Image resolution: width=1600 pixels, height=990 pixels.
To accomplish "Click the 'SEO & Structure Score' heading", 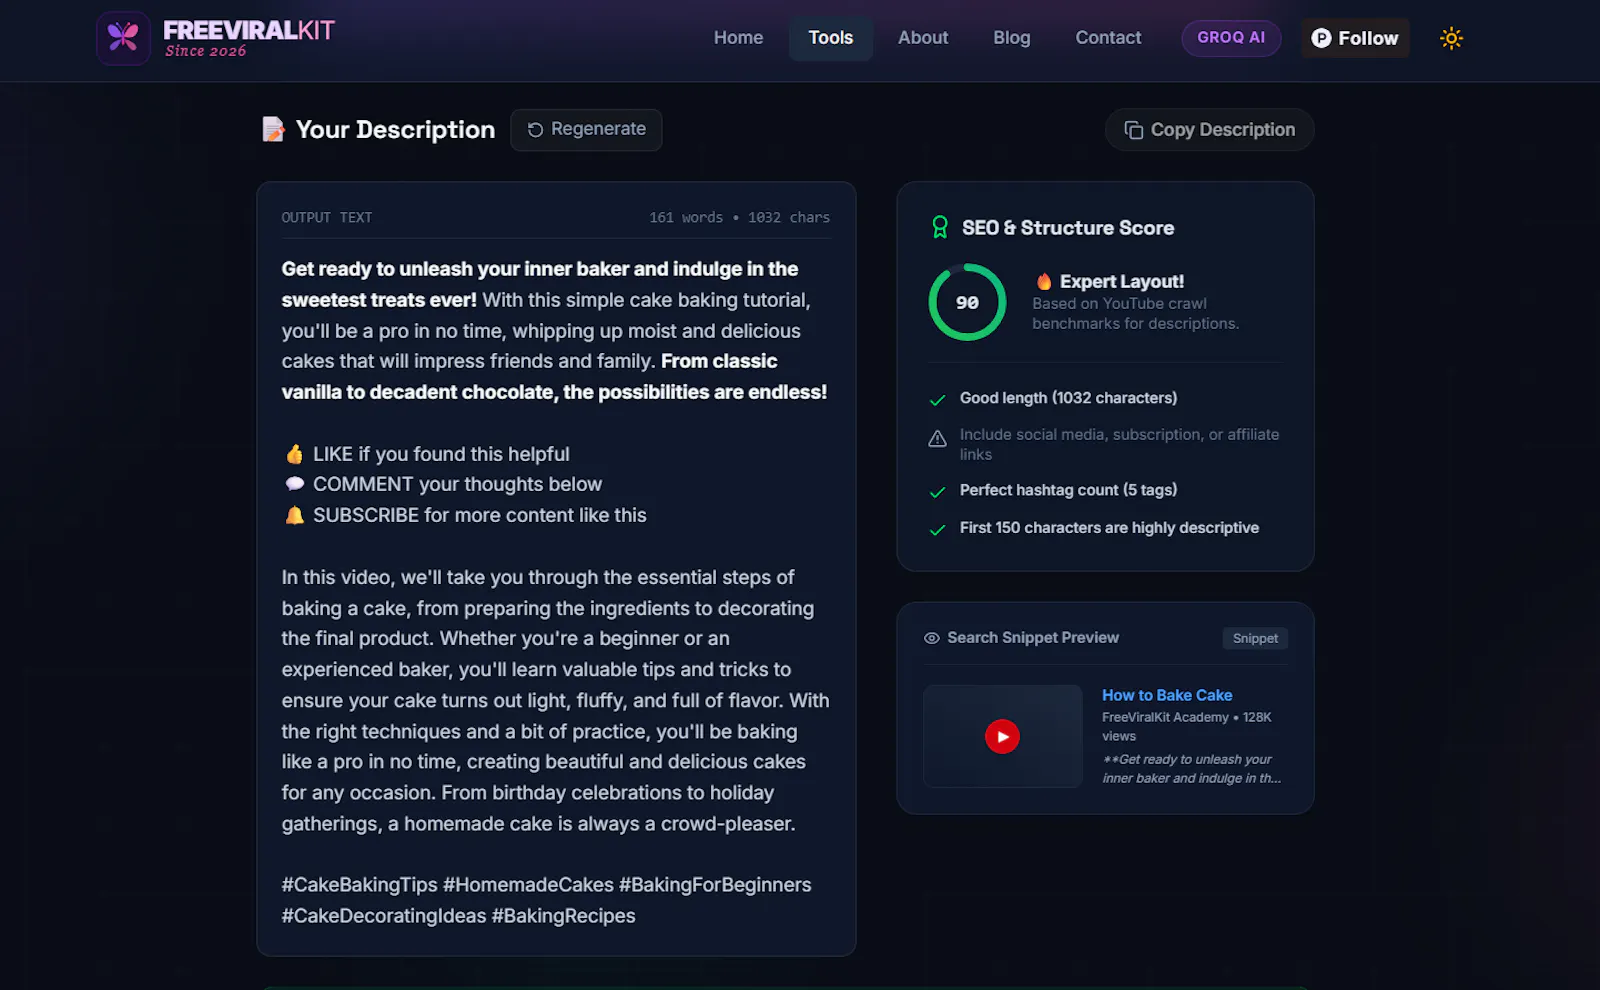I will 1068,228.
